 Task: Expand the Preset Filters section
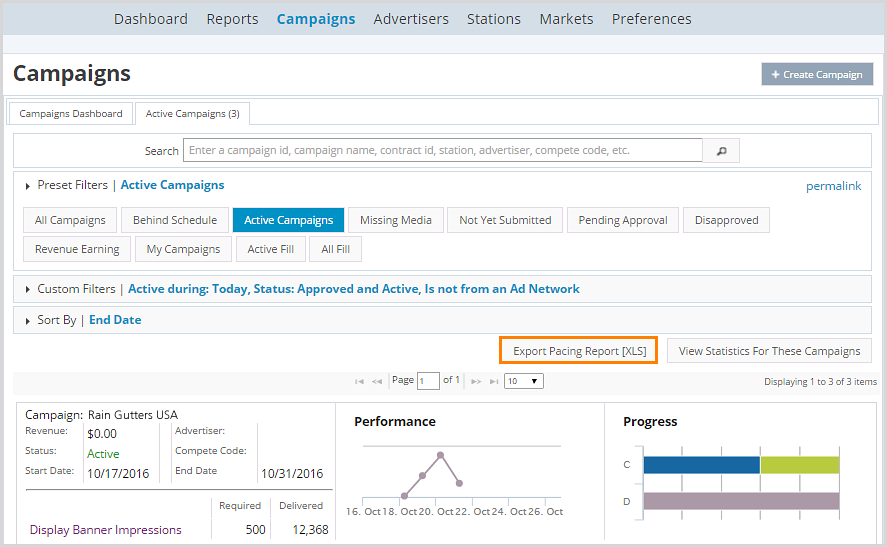pyautogui.click(x=28, y=186)
